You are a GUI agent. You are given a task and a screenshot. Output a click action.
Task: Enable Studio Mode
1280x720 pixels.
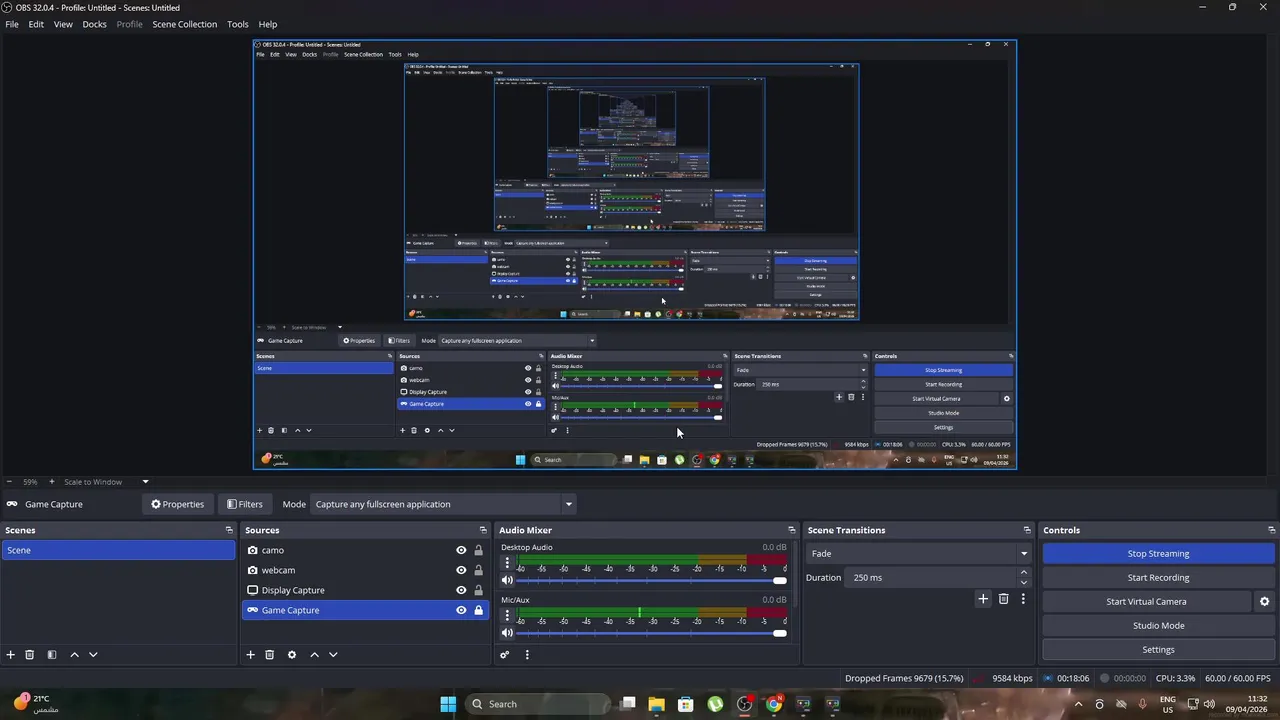point(1159,626)
